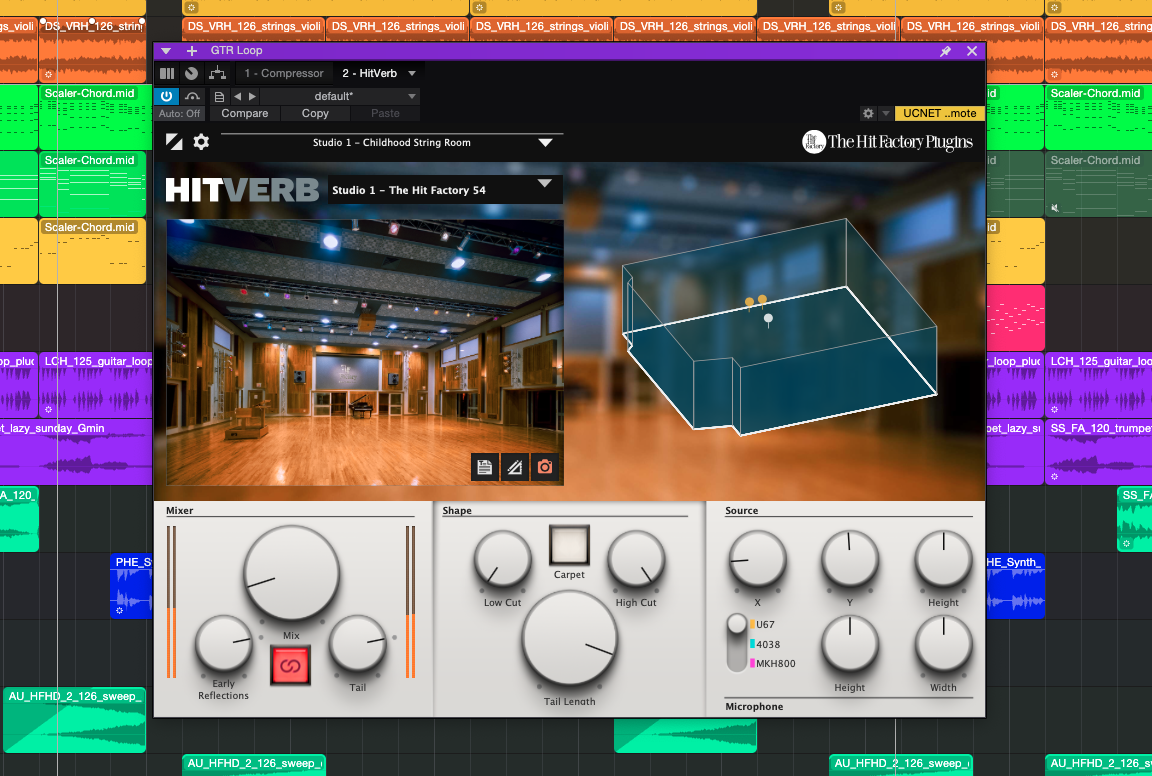Open the routing view icon
This screenshot has width=1152, height=776.
[x=217, y=73]
